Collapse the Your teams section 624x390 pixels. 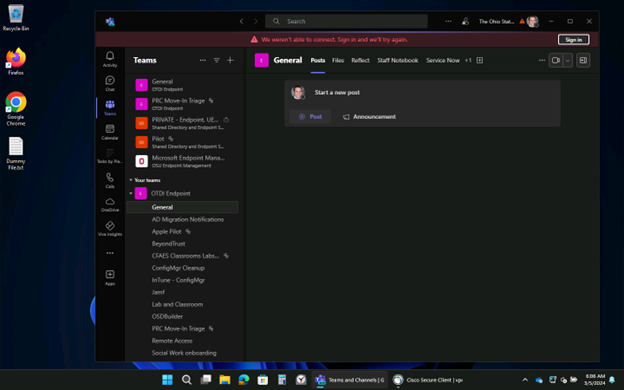pos(131,180)
